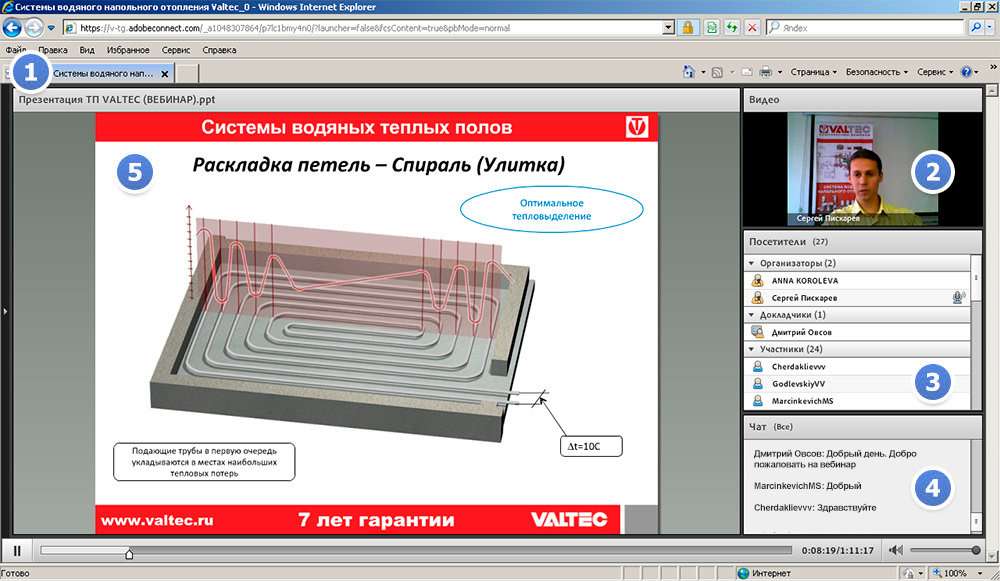Click the host icon beside ANNA KOROLEVA

pyautogui.click(x=758, y=280)
